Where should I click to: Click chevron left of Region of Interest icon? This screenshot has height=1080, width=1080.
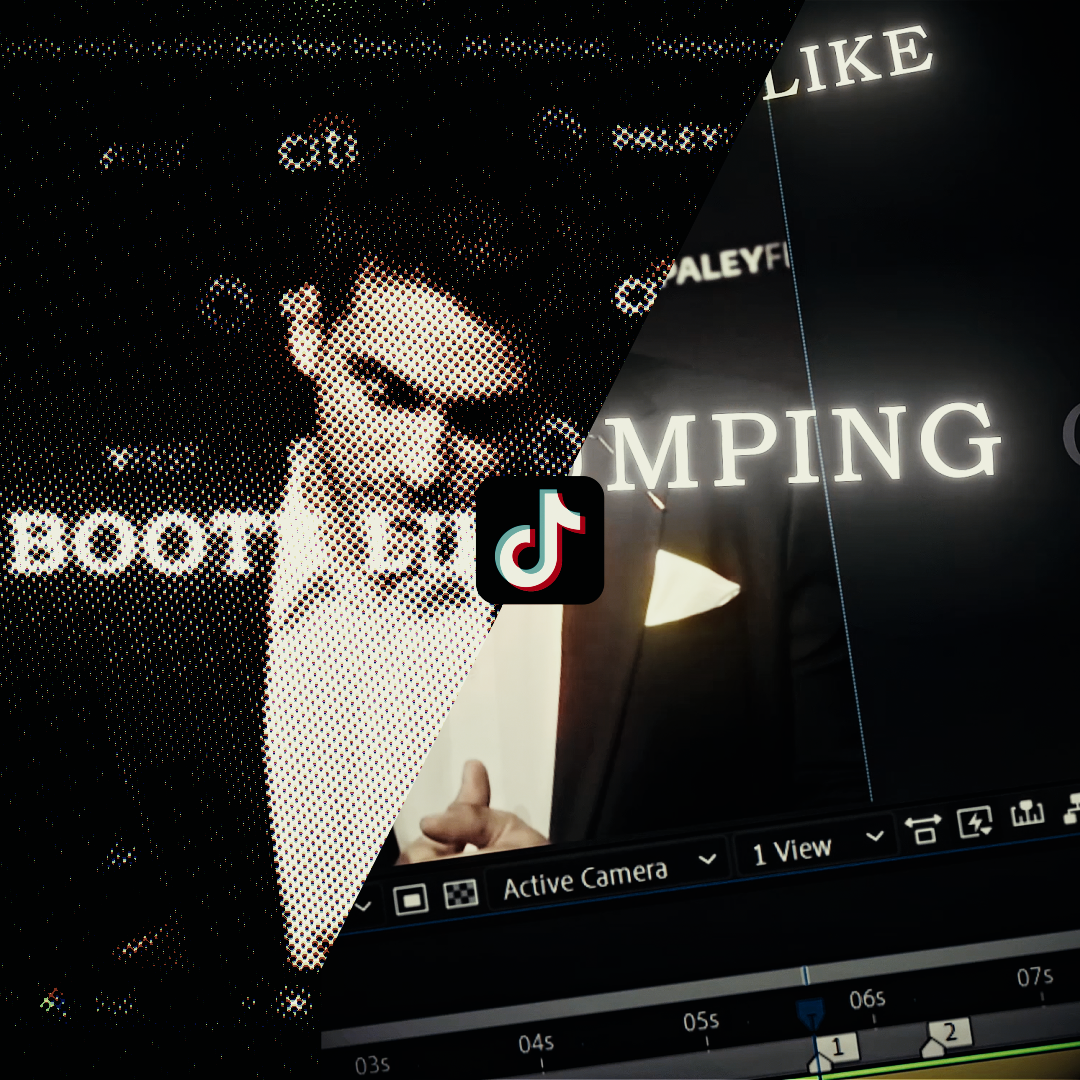[362, 906]
